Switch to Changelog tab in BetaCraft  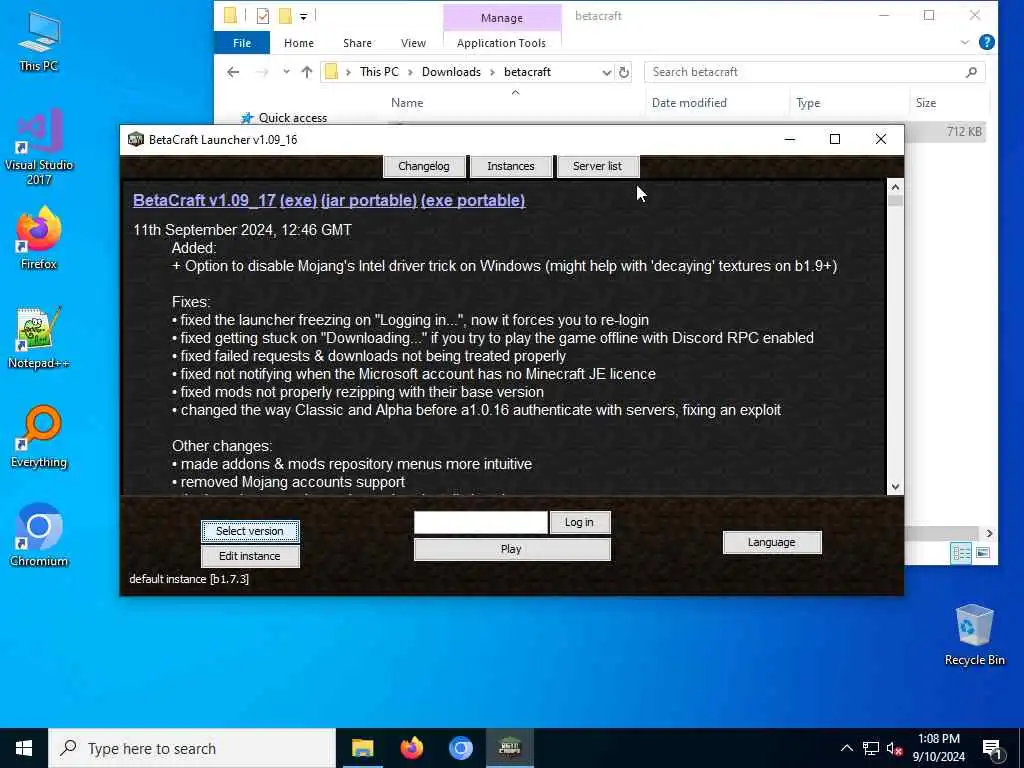pos(424,166)
